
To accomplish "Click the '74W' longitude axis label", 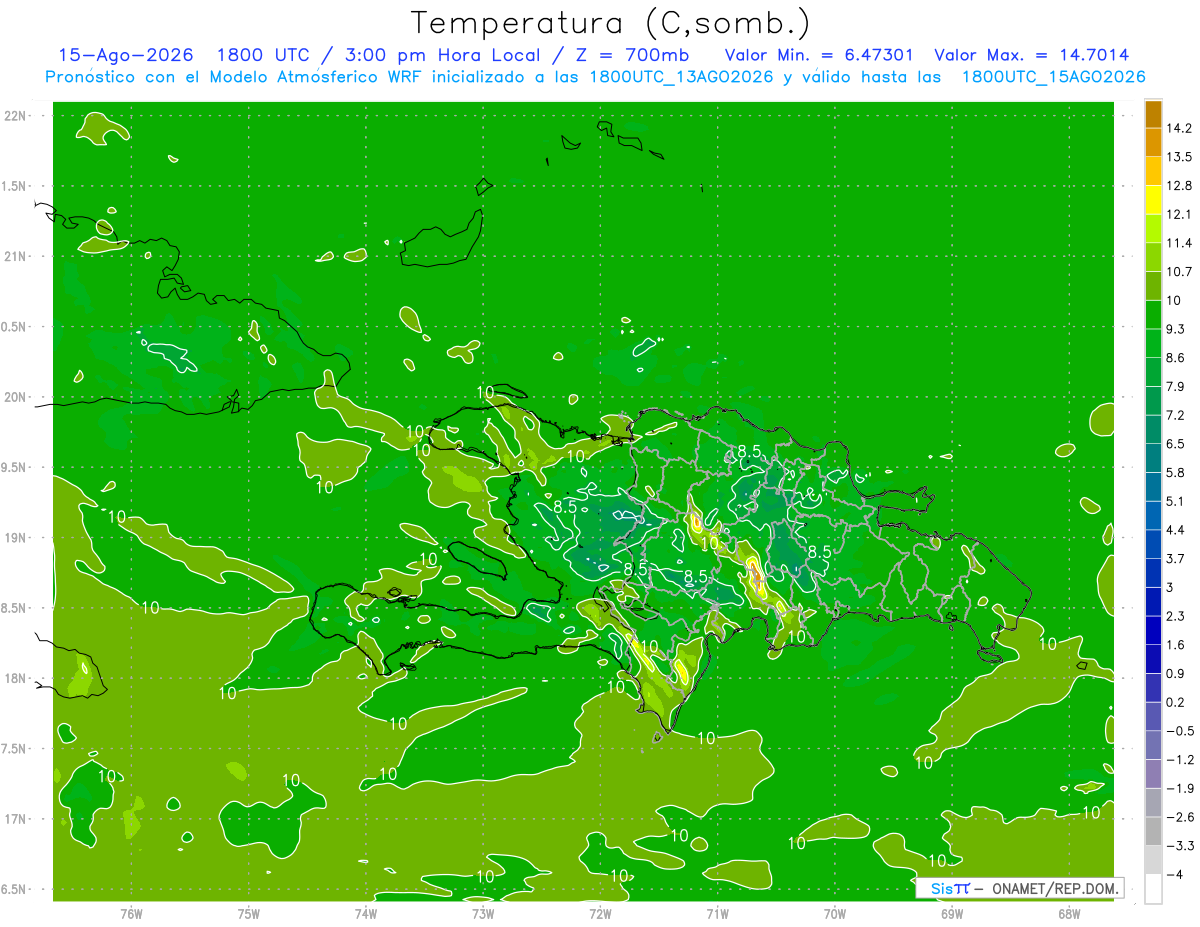I will pos(366,913).
